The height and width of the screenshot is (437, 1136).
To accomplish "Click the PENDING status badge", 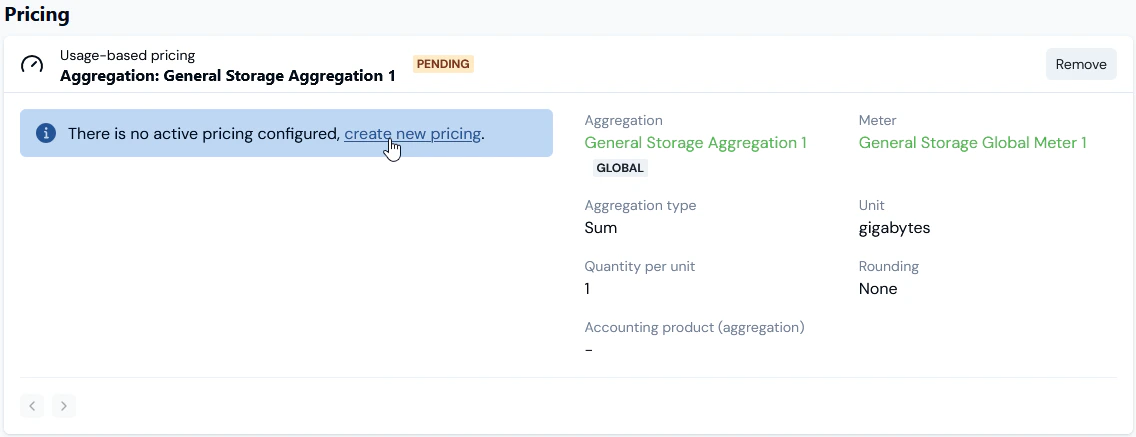I will click(443, 64).
